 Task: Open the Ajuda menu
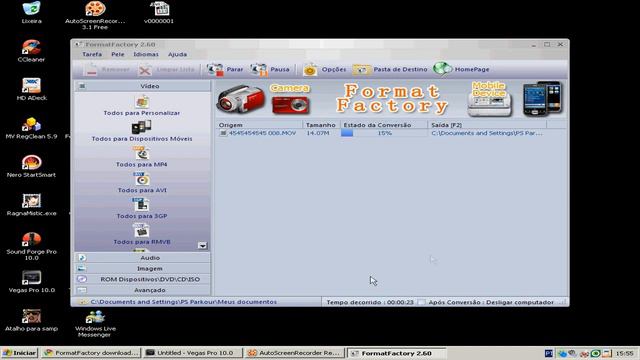tap(178, 54)
